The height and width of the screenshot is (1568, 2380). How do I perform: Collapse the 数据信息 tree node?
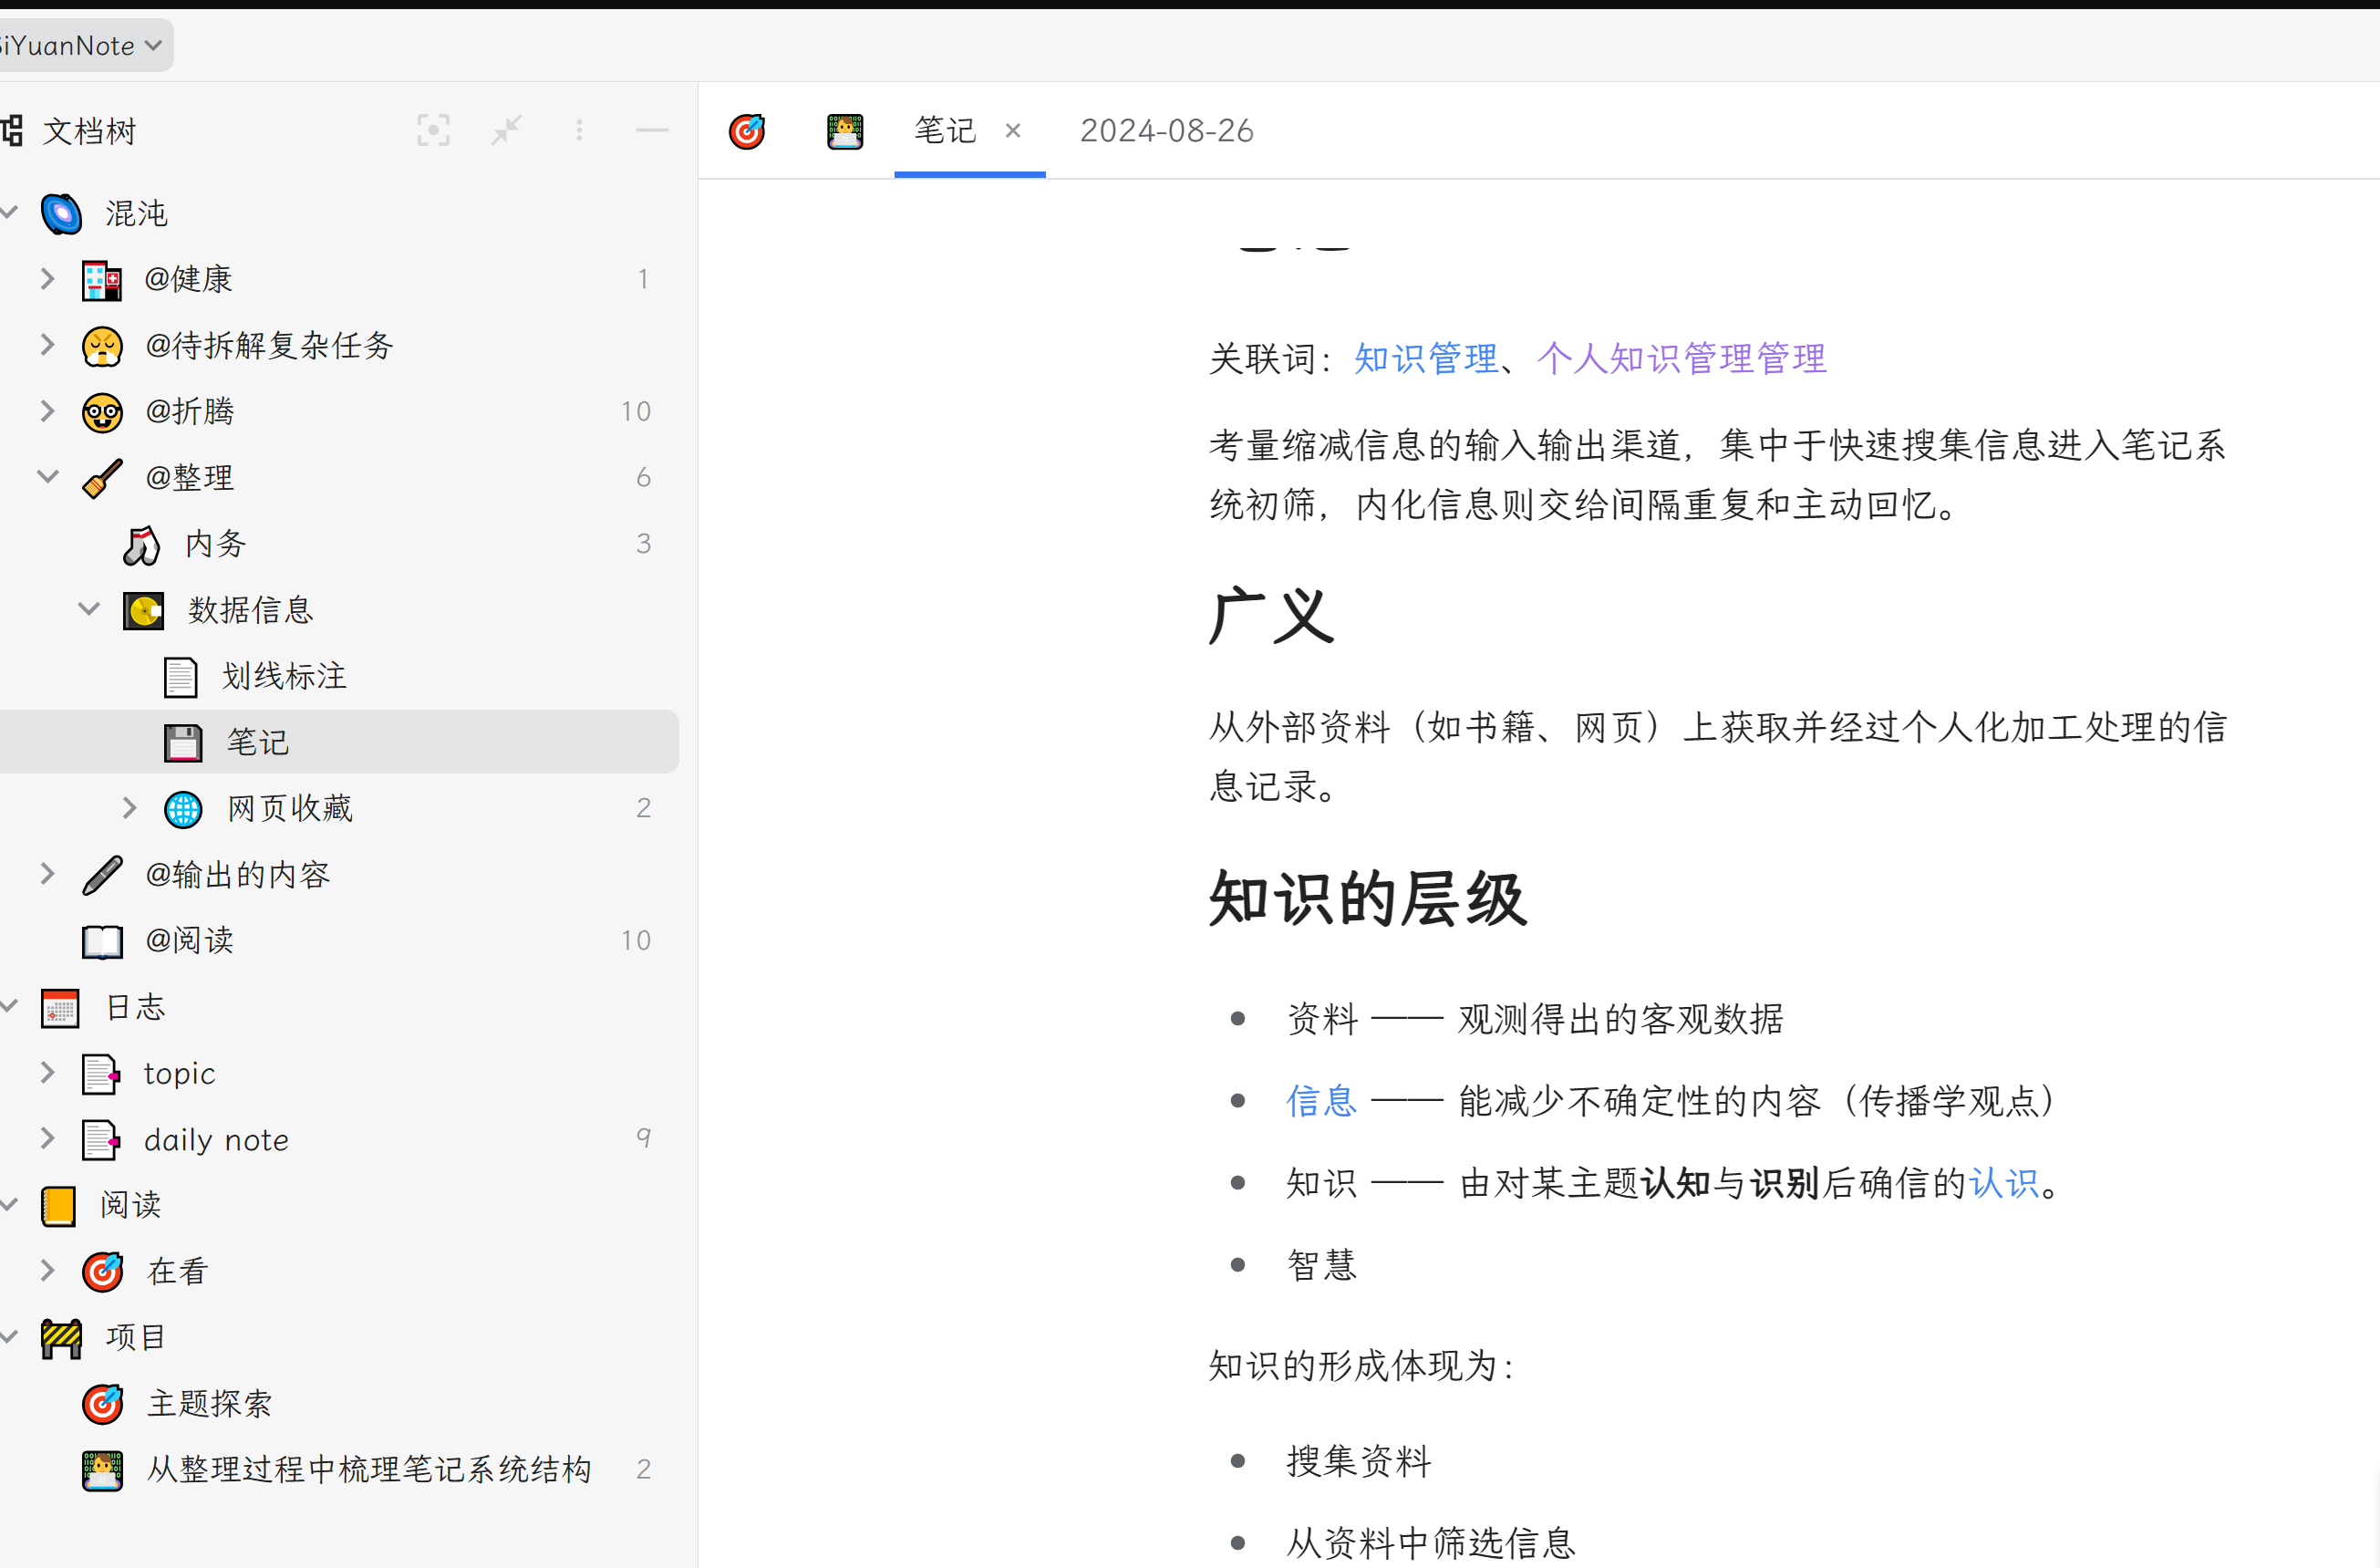tap(88, 609)
